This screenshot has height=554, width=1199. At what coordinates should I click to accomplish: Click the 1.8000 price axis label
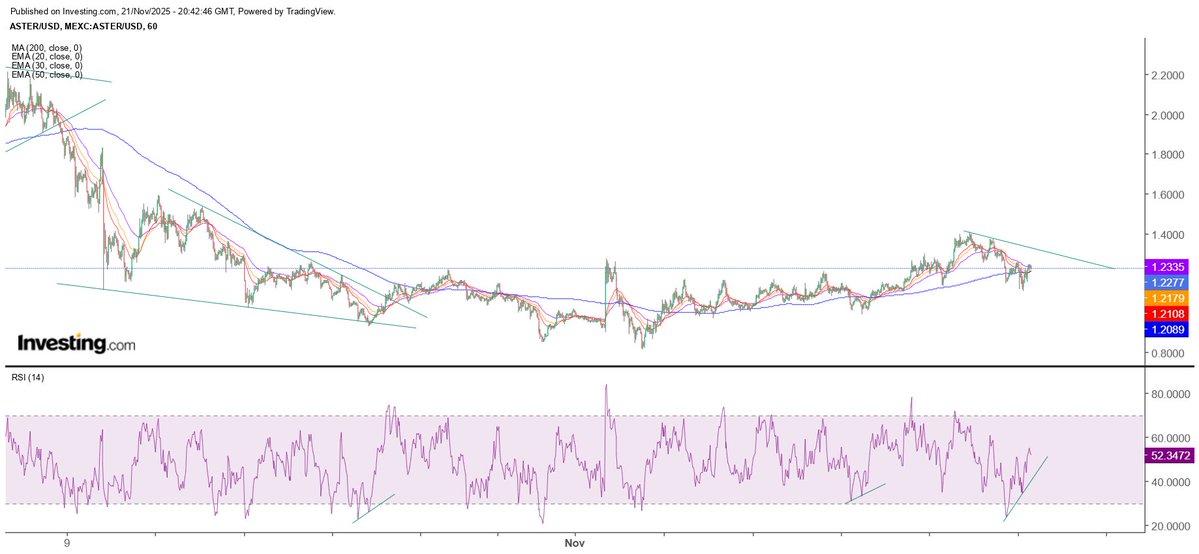click(1168, 155)
